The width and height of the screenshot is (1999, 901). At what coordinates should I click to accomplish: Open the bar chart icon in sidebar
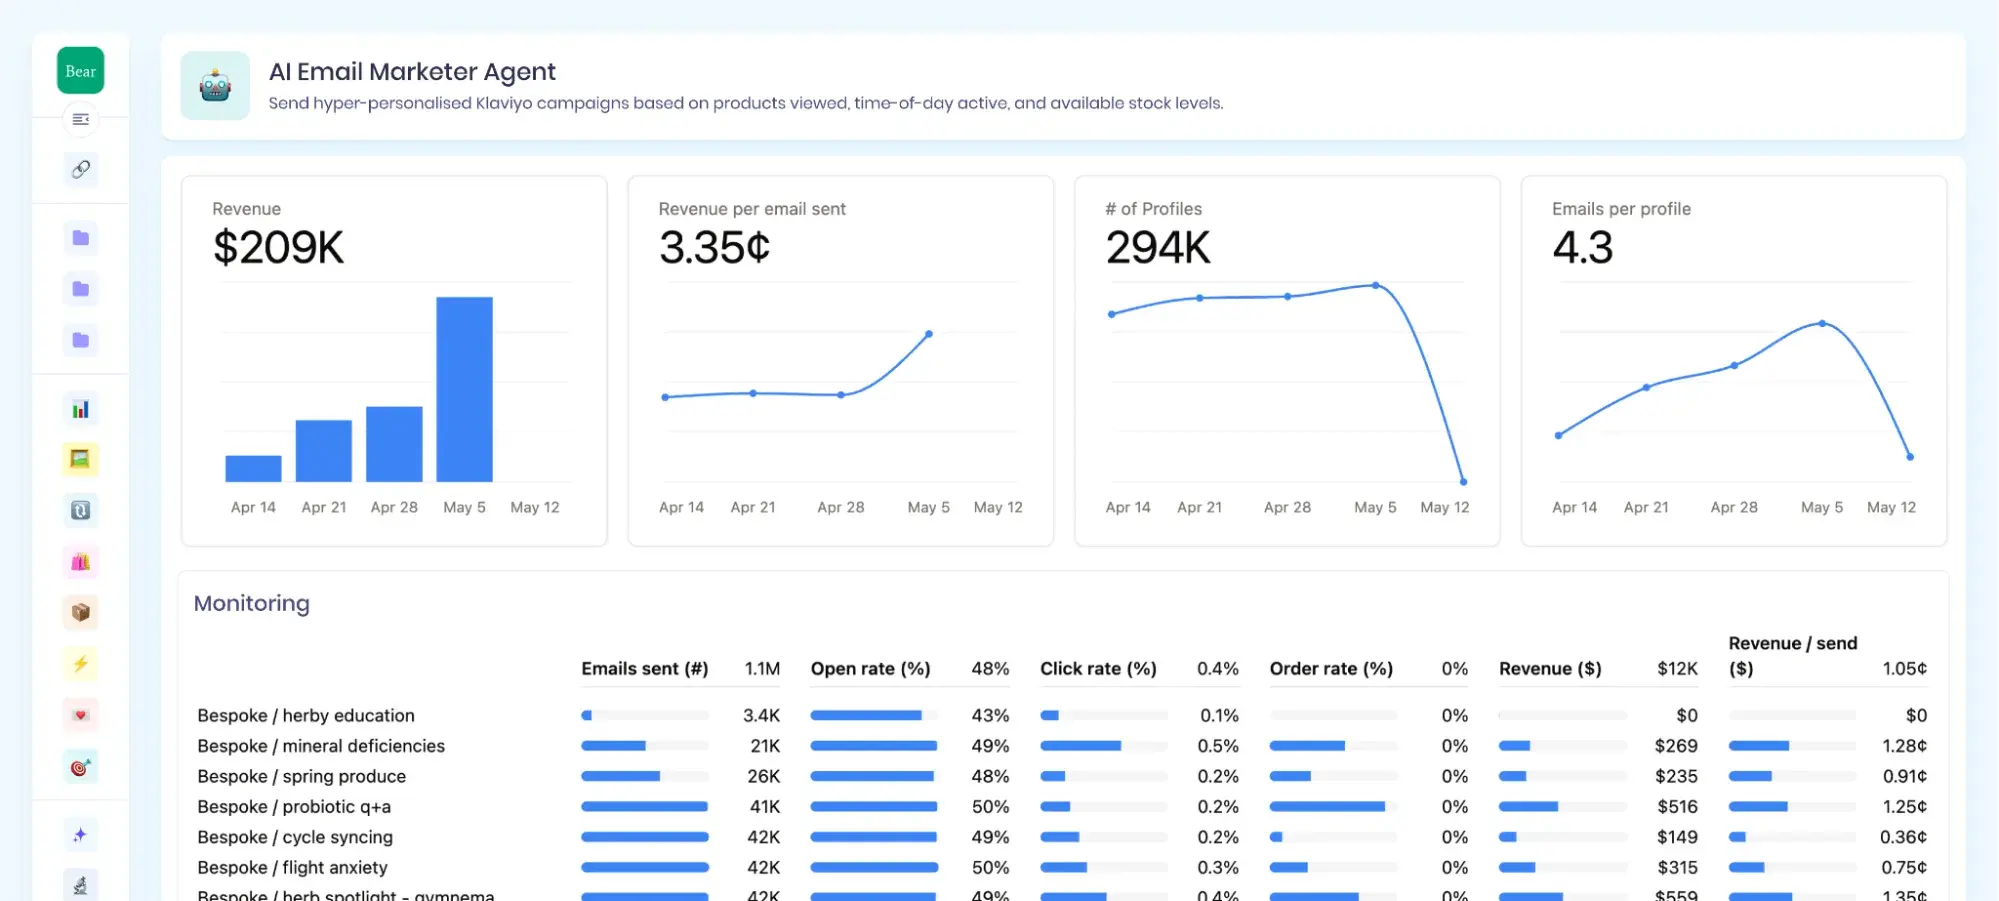(81, 409)
